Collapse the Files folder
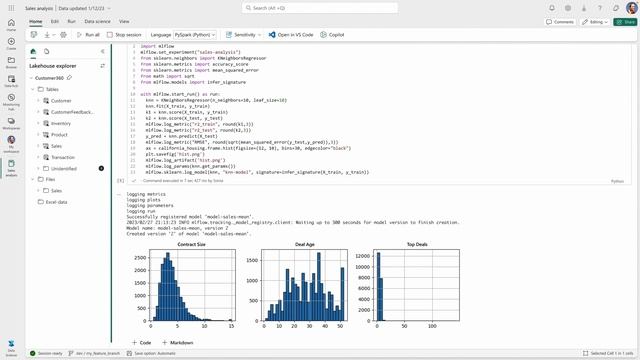 point(33,179)
